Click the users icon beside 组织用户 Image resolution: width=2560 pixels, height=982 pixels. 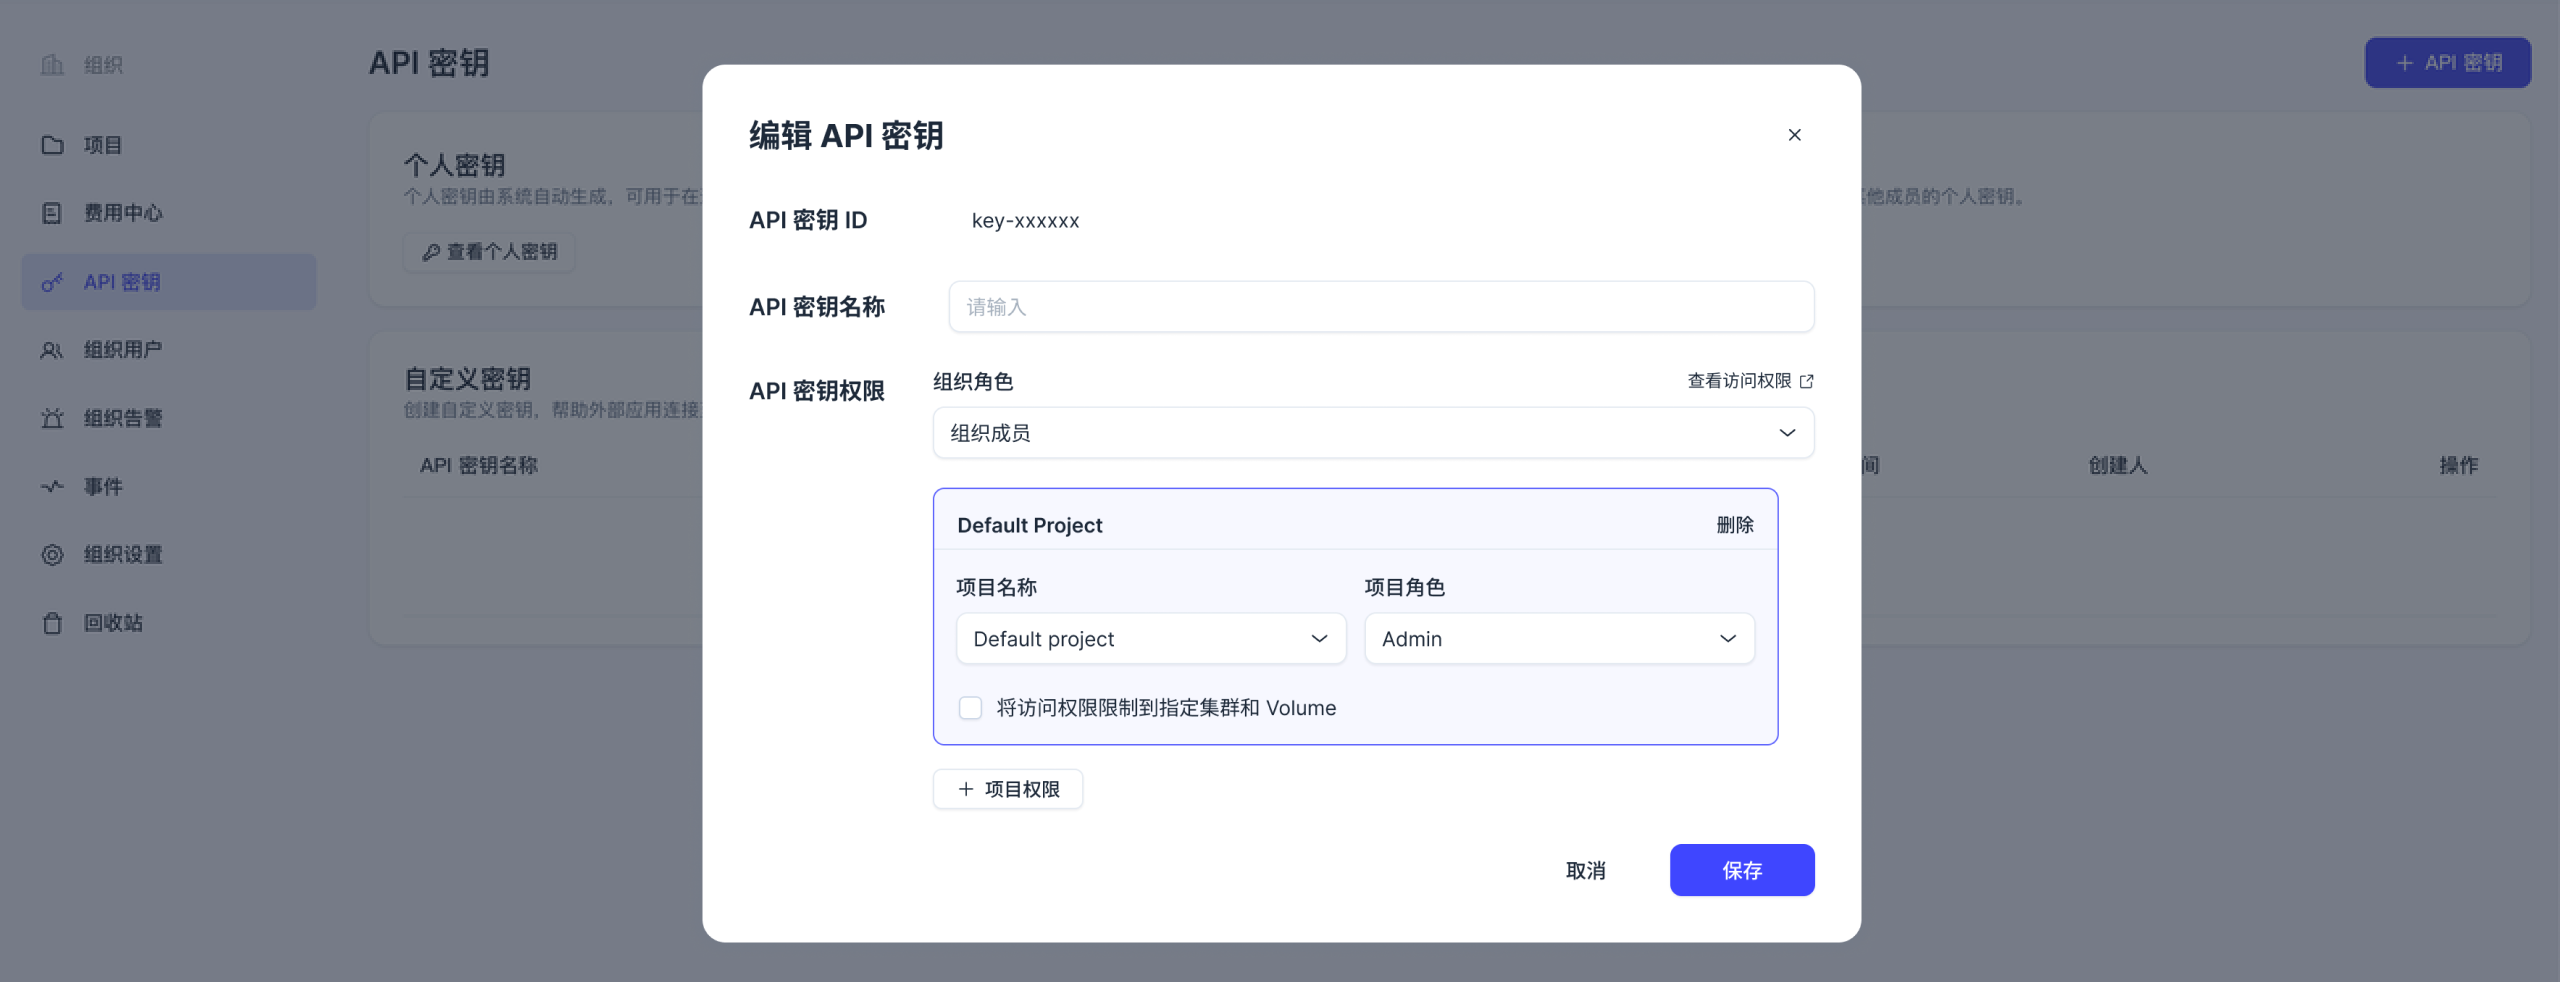(x=52, y=350)
